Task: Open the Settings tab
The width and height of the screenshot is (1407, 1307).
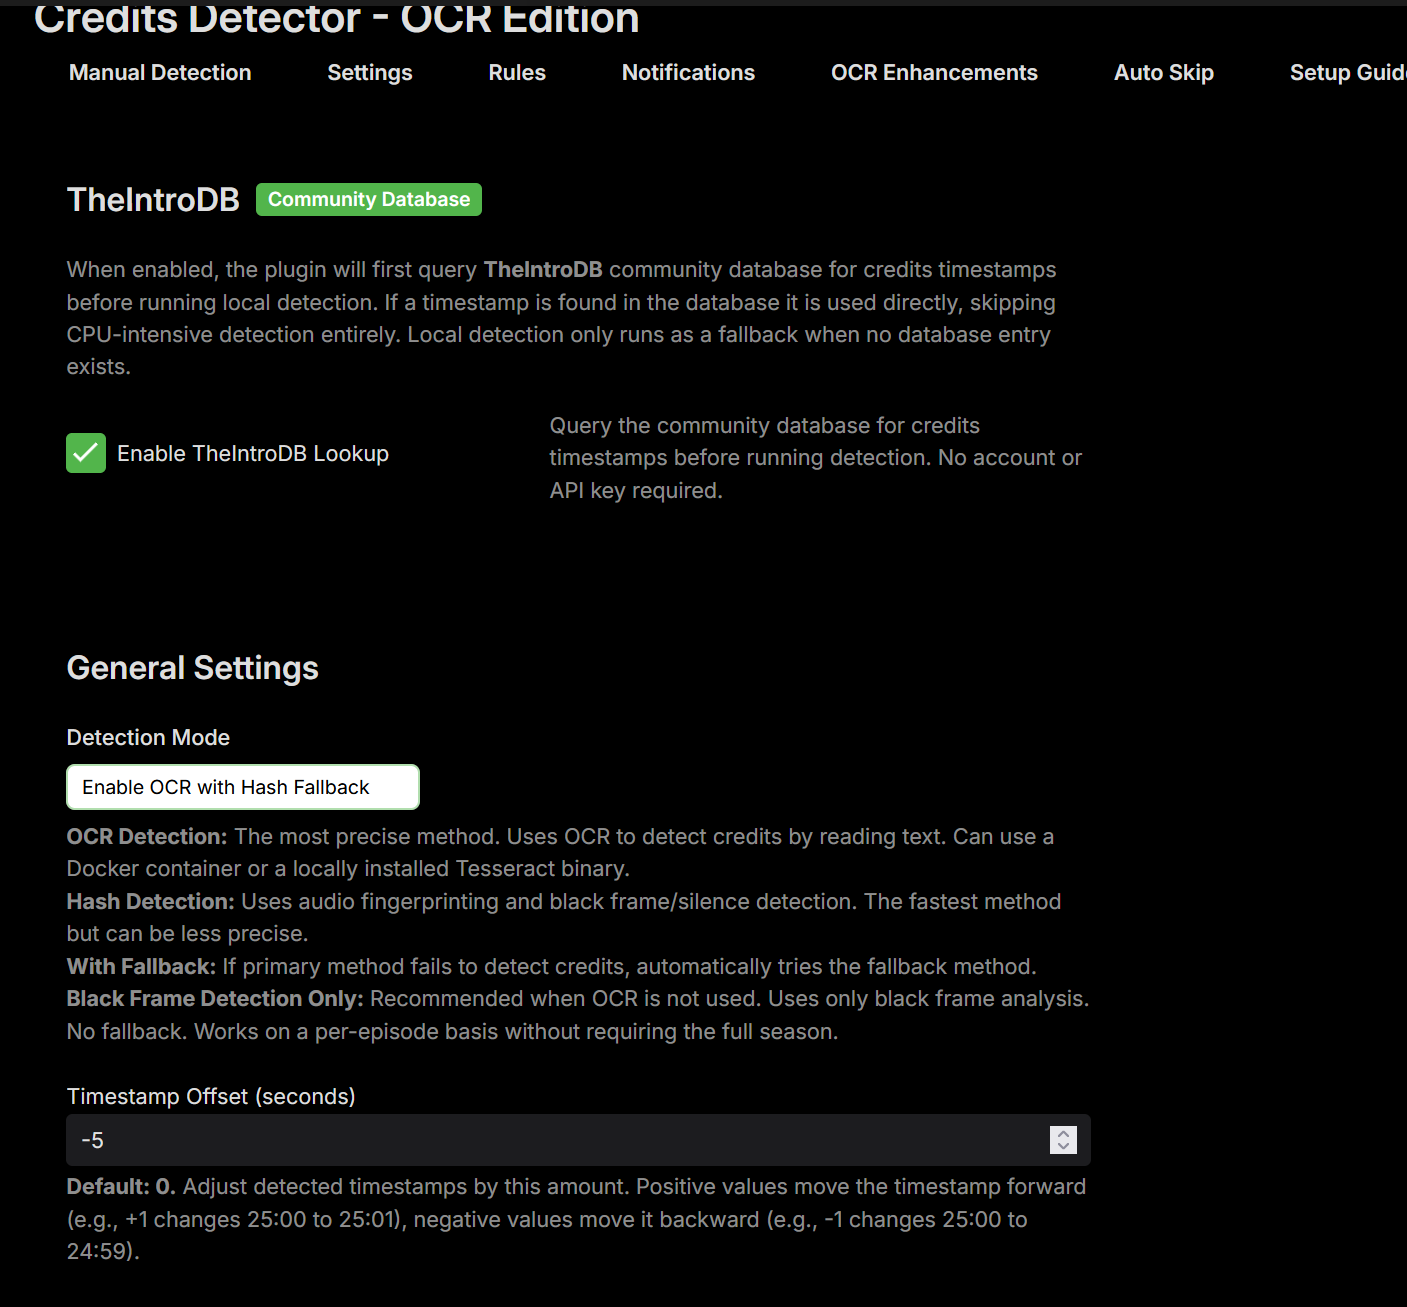Action: (x=370, y=73)
